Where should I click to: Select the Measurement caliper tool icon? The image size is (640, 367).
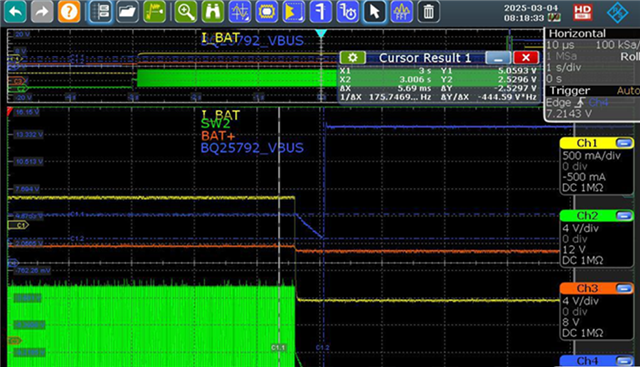point(320,11)
